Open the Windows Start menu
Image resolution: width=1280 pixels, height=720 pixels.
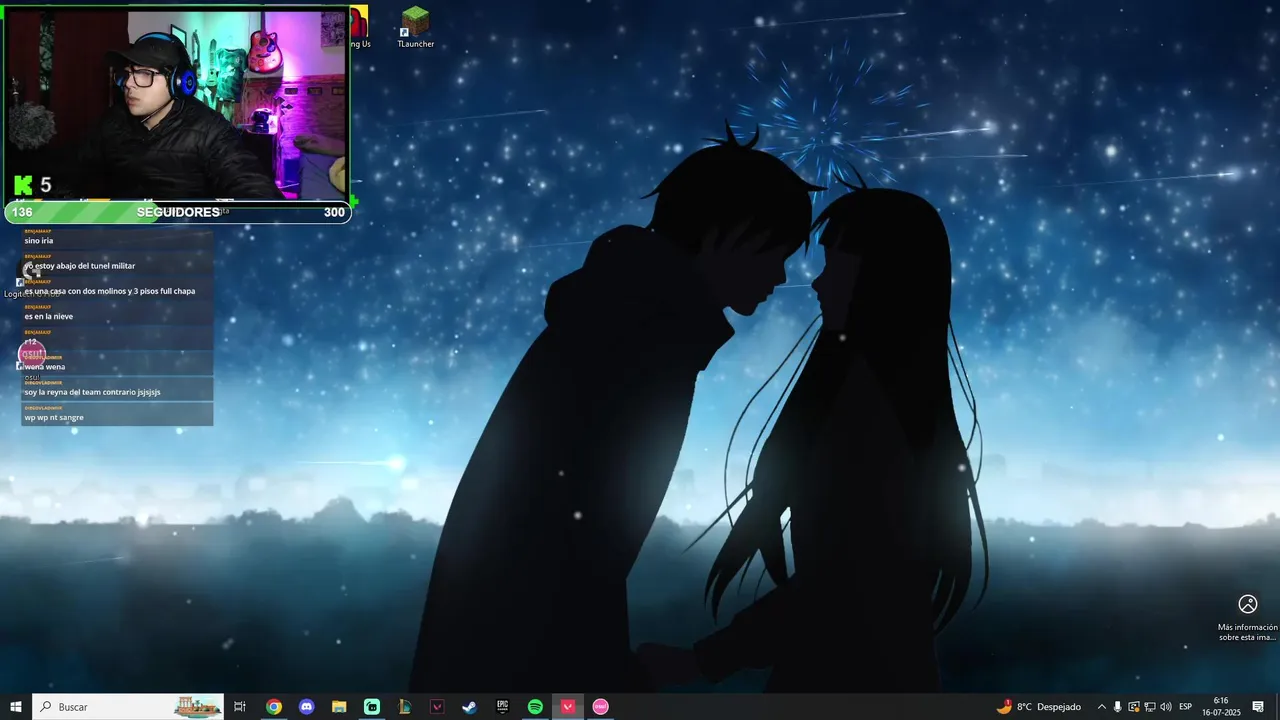(x=16, y=707)
